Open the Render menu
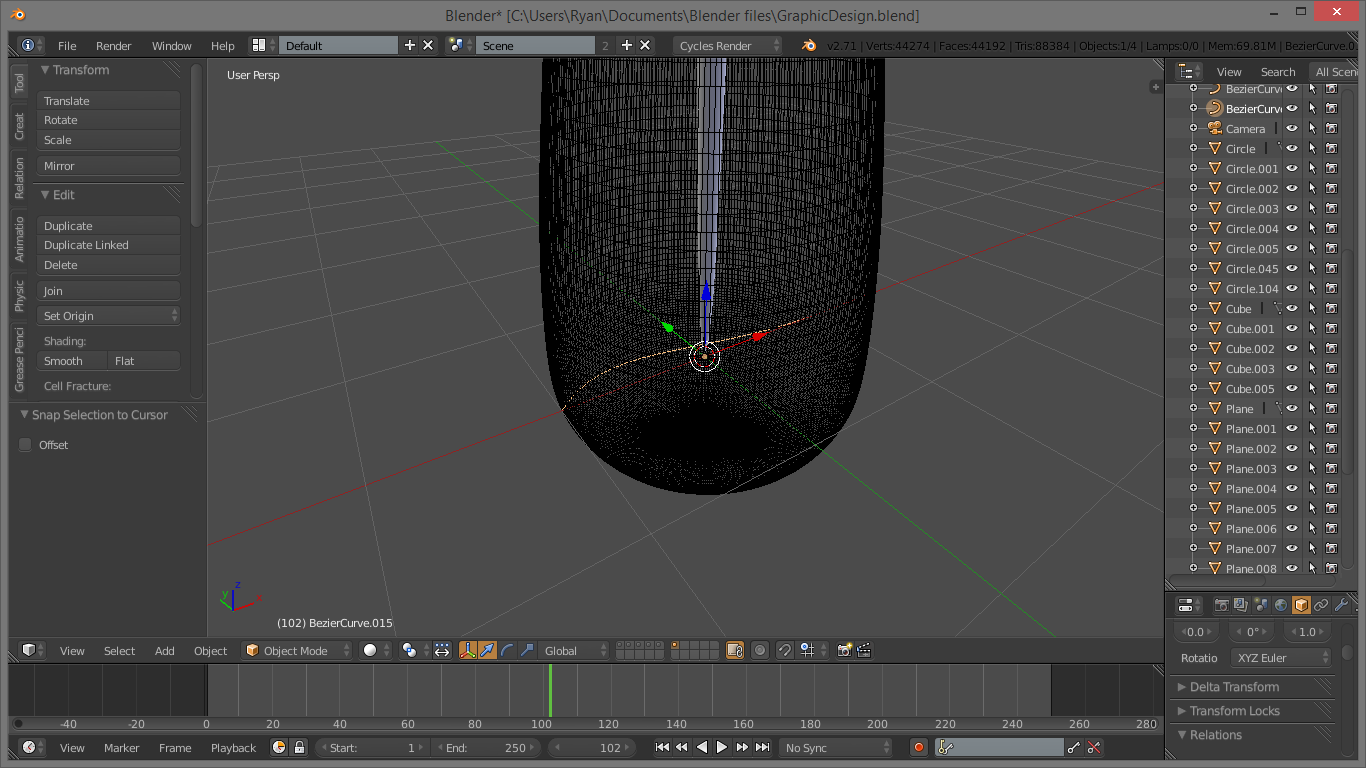1366x768 pixels. [114, 46]
